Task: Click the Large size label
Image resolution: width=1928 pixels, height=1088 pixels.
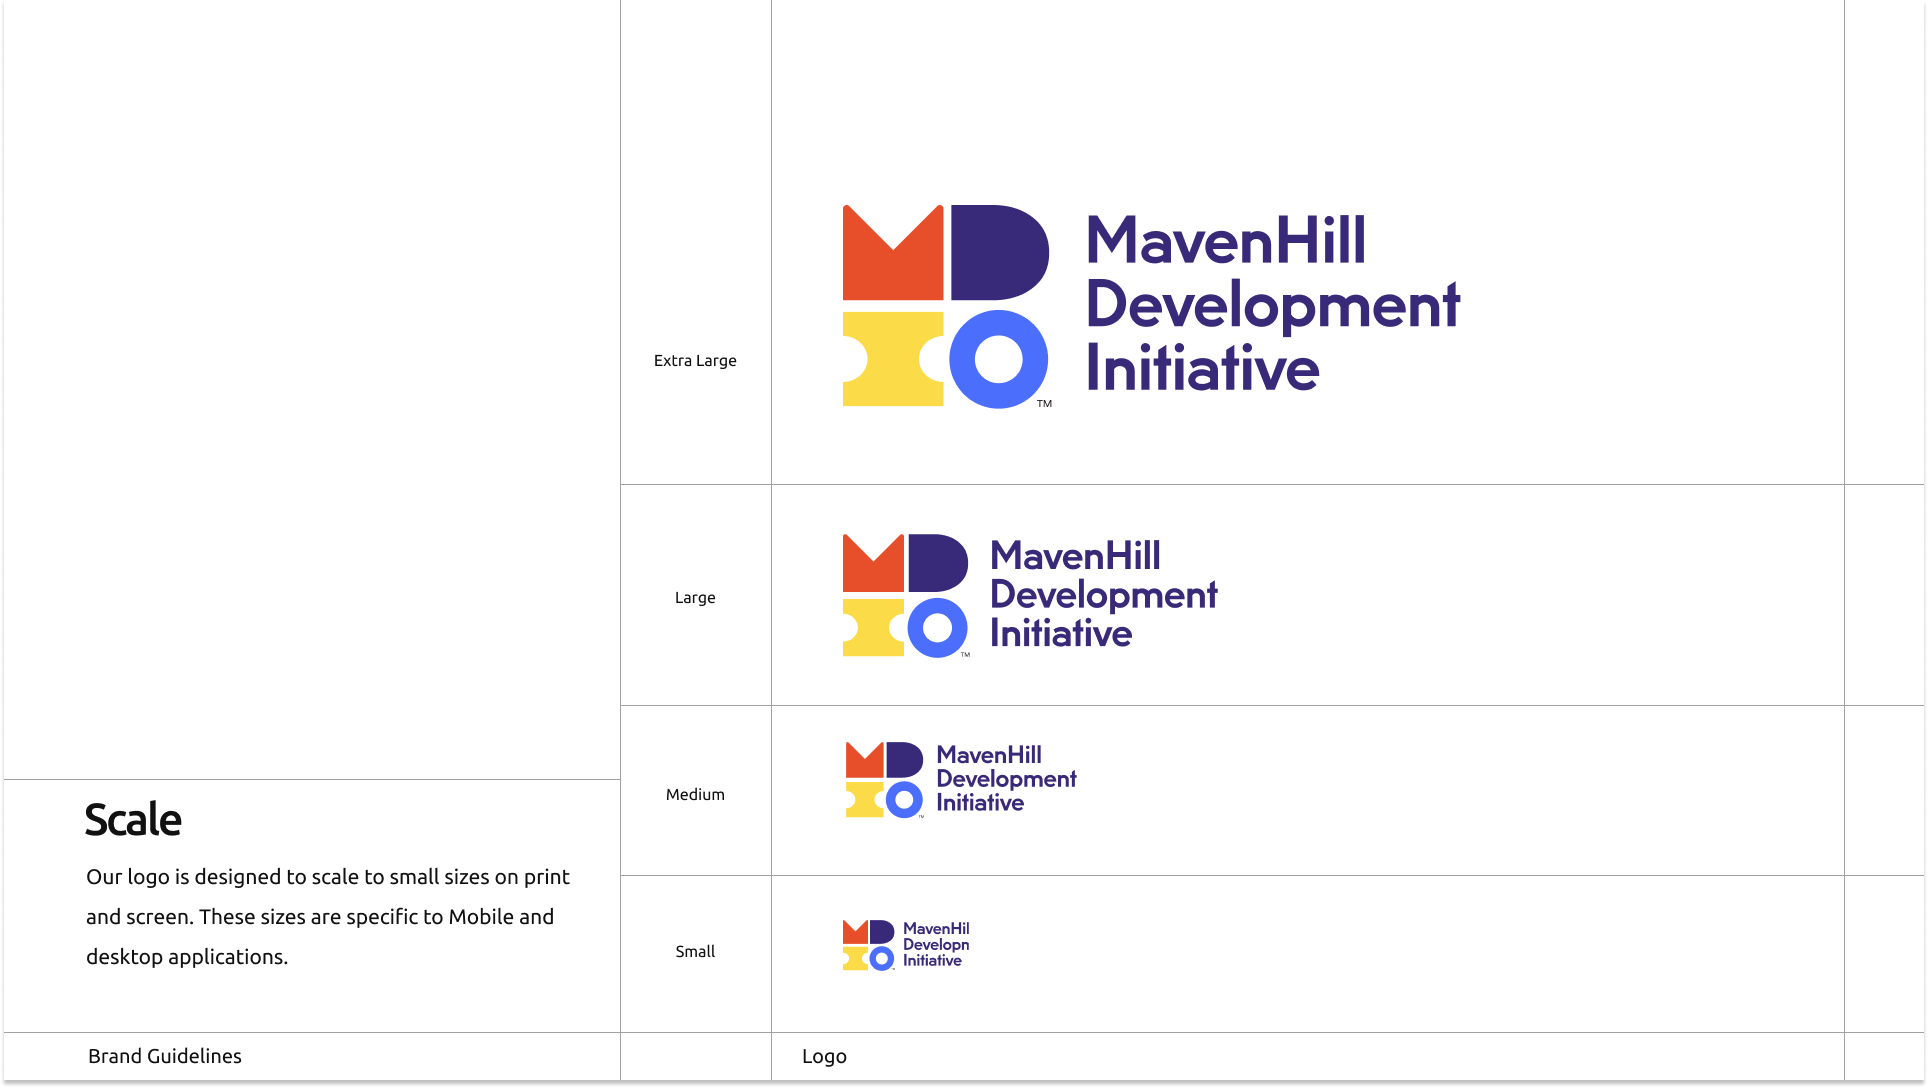Action: point(695,598)
